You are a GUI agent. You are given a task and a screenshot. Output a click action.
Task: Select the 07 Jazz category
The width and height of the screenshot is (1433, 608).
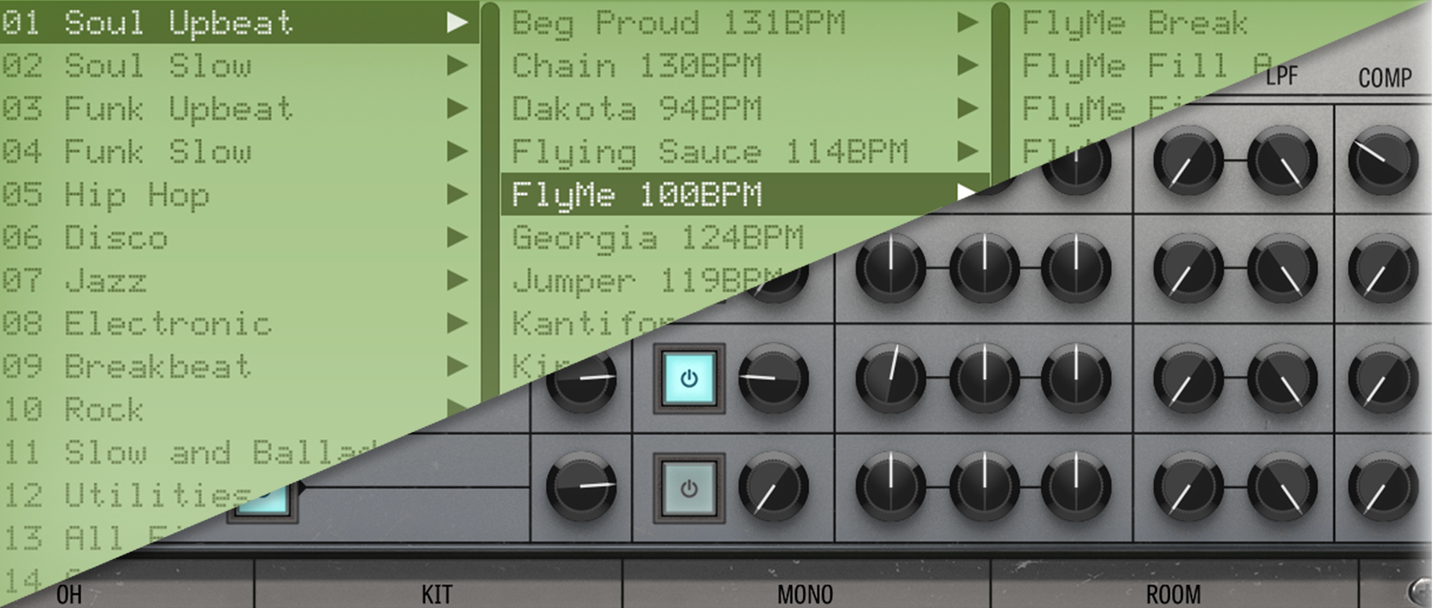point(106,281)
